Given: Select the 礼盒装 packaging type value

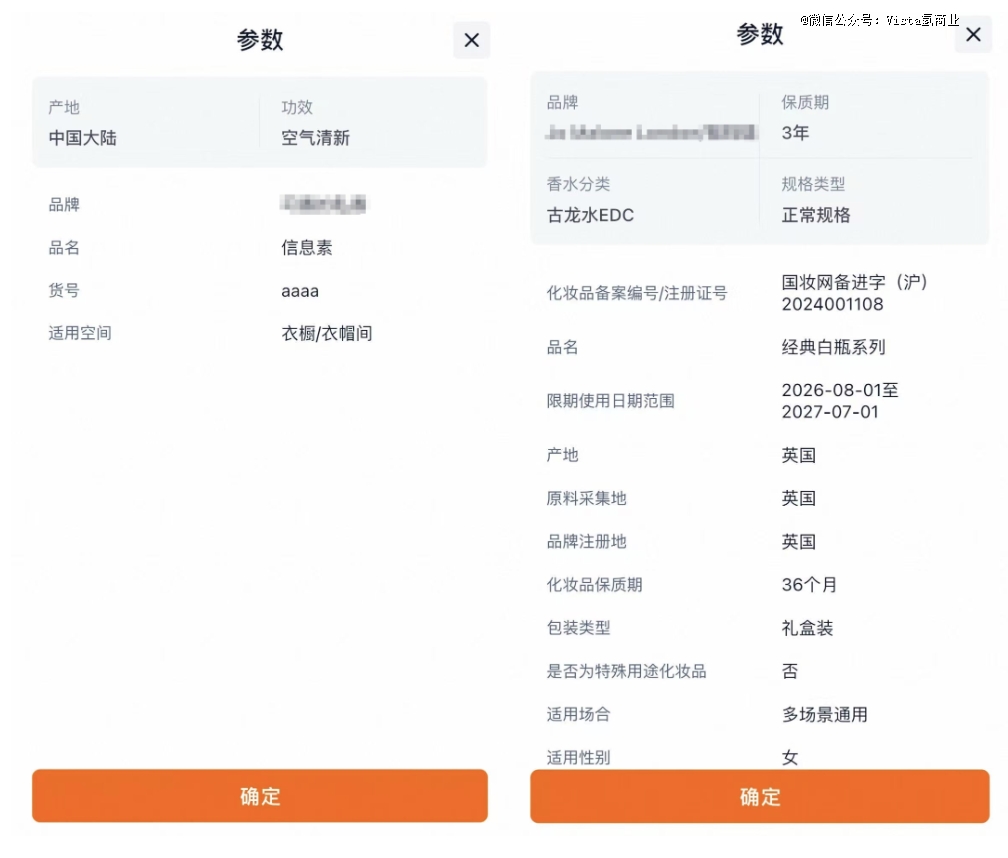Looking at the screenshot, I should click(807, 628).
